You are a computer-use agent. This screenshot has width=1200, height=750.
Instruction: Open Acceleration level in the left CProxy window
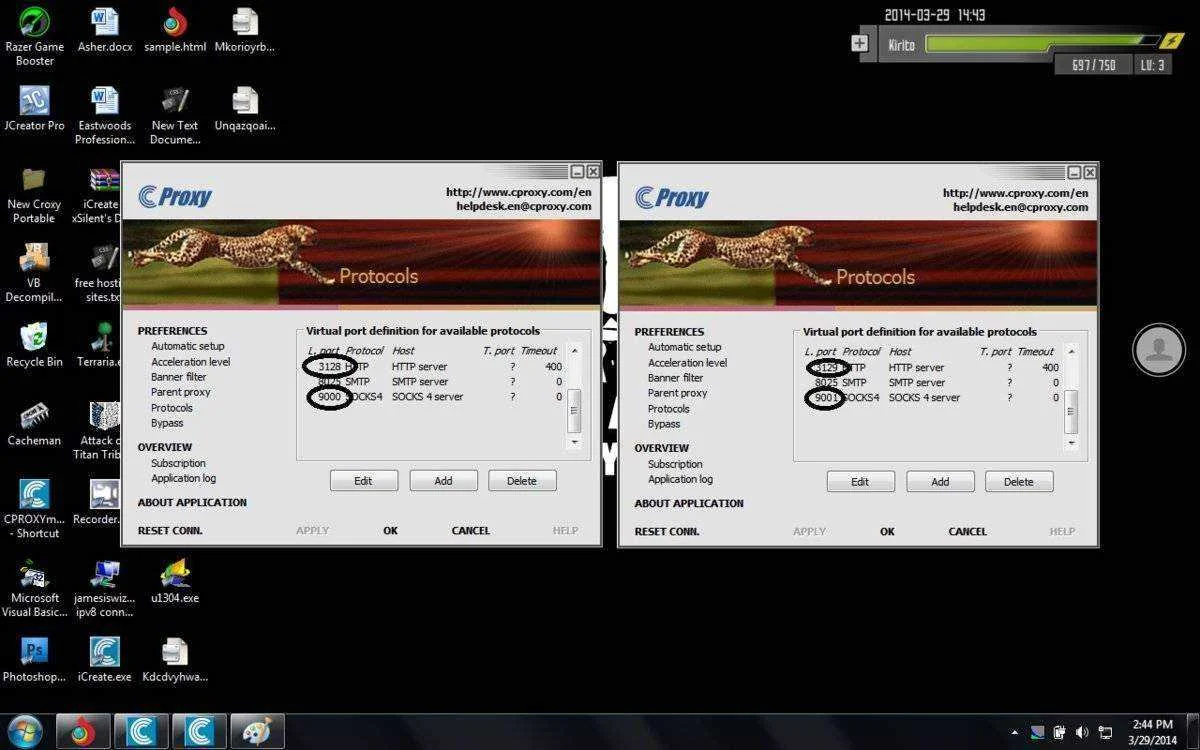pyautogui.click(x=191, y=362)
